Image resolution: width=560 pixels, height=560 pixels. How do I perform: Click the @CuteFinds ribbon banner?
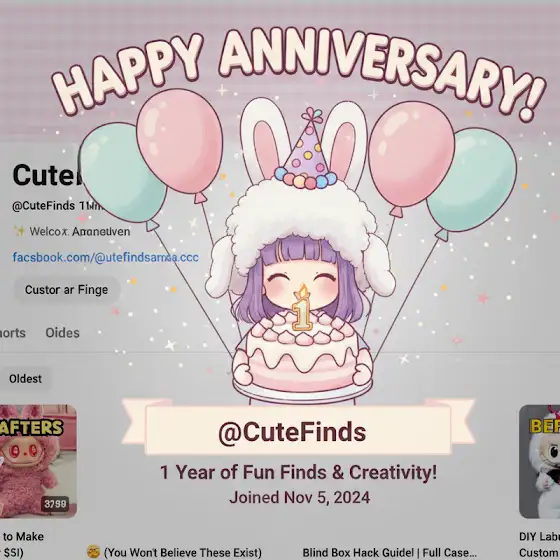(298, 430)
